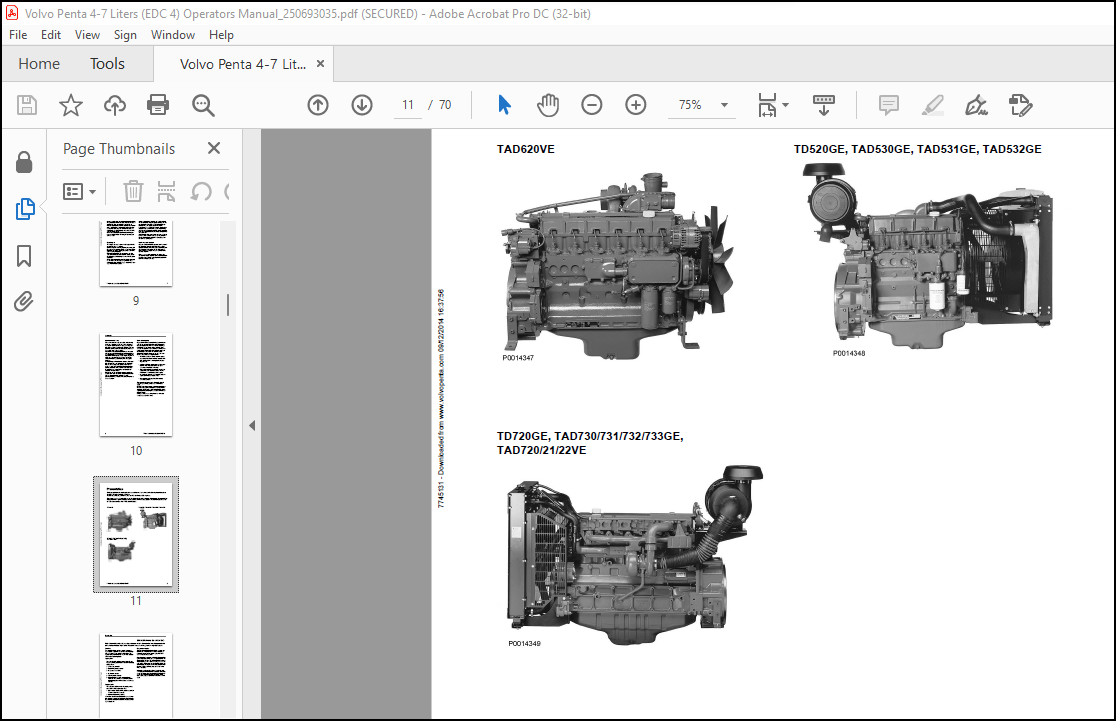Image resolution: width=1116 pixels, height=721 pixels.
Task: Open the Sign menu
Action: coord(125,35)
